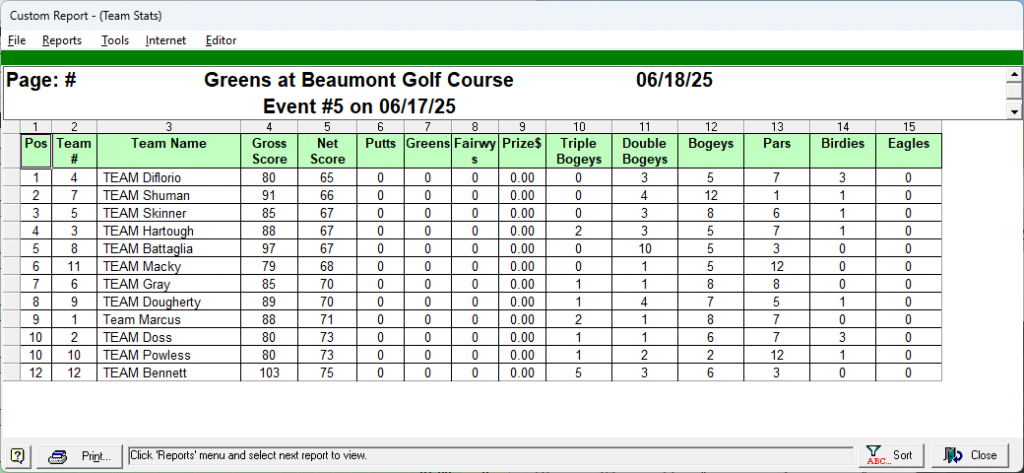Image resolution: width=1024 pixels, height=473 pixels.
Task: Click the Net Score column header
Action: [327, 151]
